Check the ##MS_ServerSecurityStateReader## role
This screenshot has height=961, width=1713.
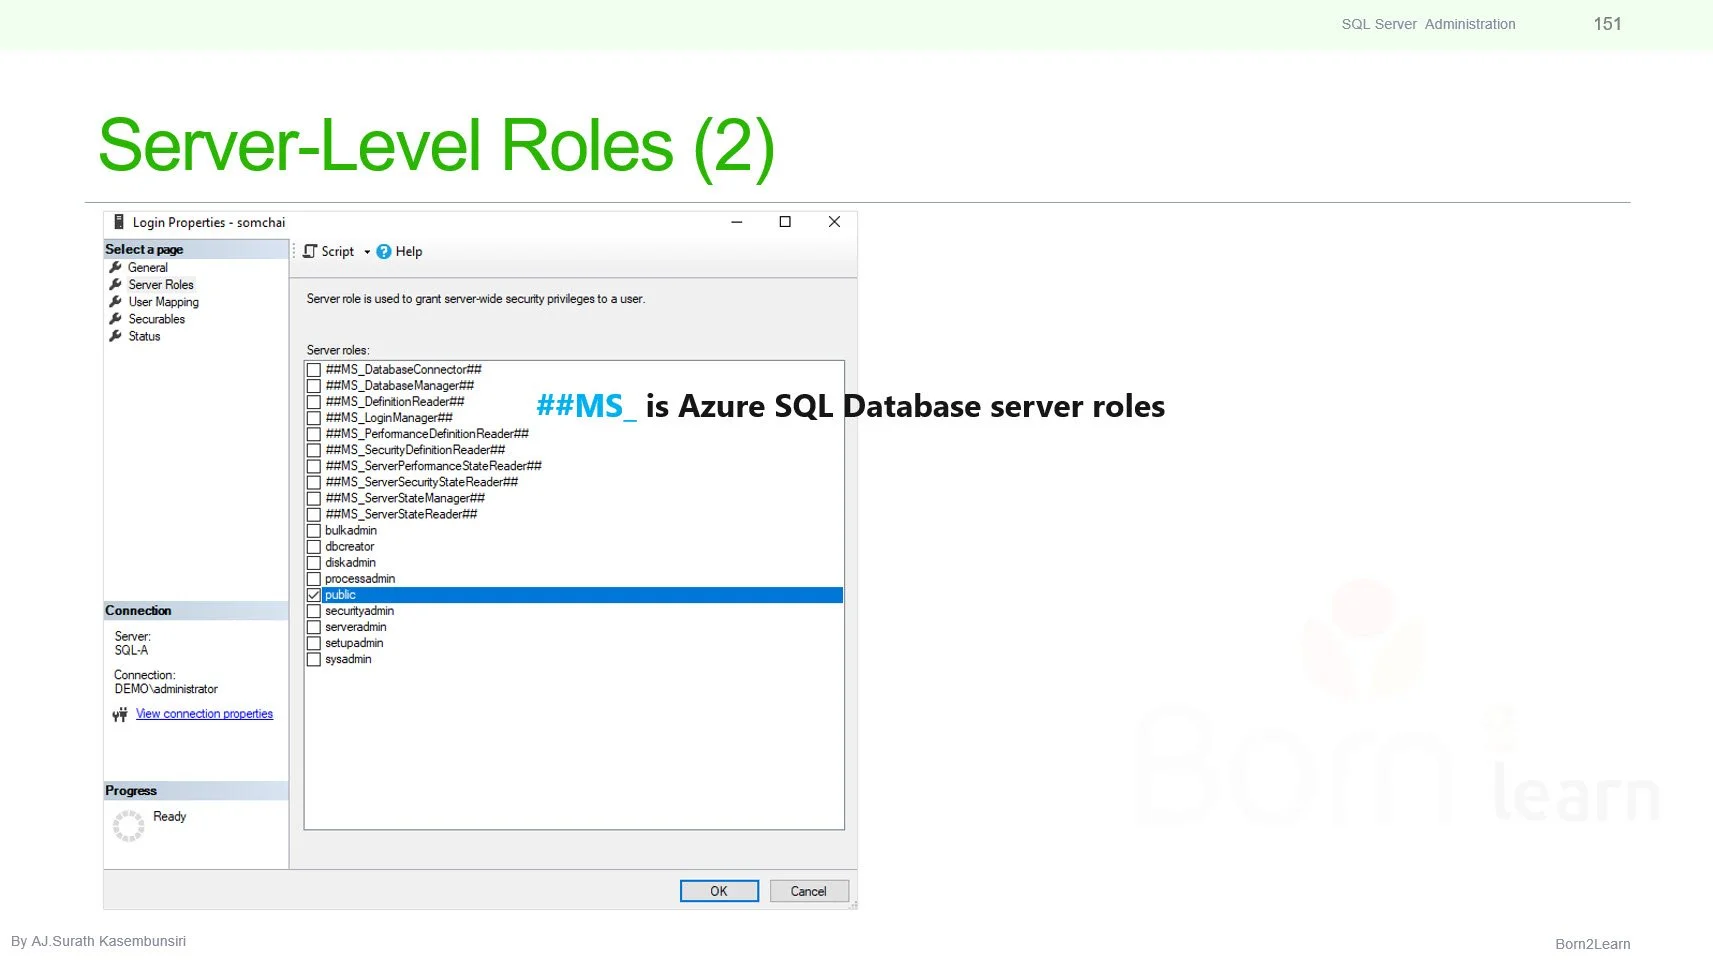tap(314, 482)
